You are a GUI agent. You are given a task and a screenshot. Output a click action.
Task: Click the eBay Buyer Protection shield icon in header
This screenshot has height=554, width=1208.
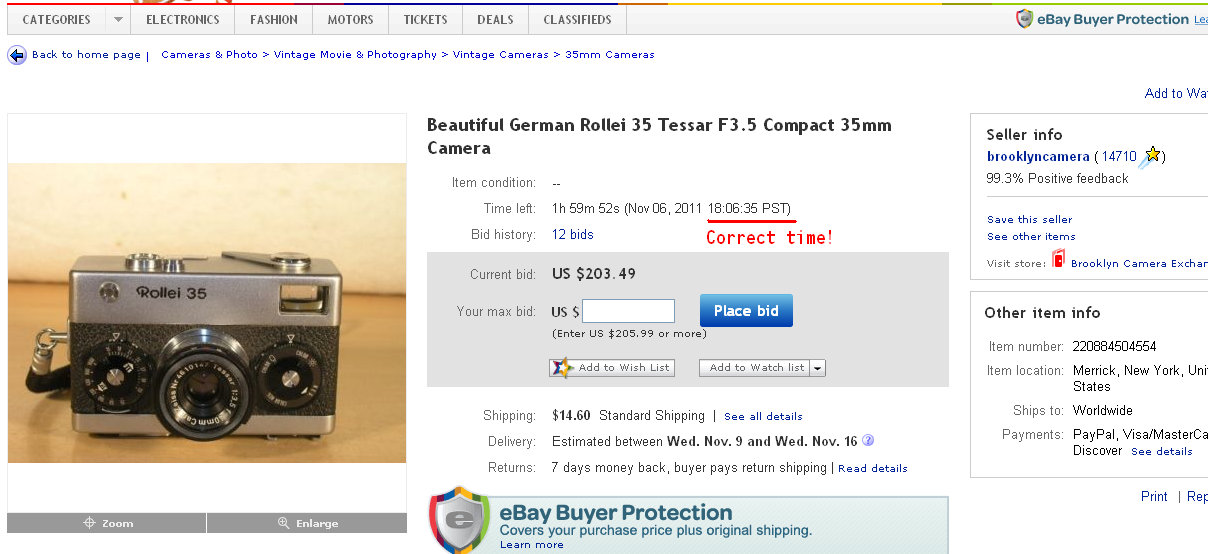(x=1024, y=19)
